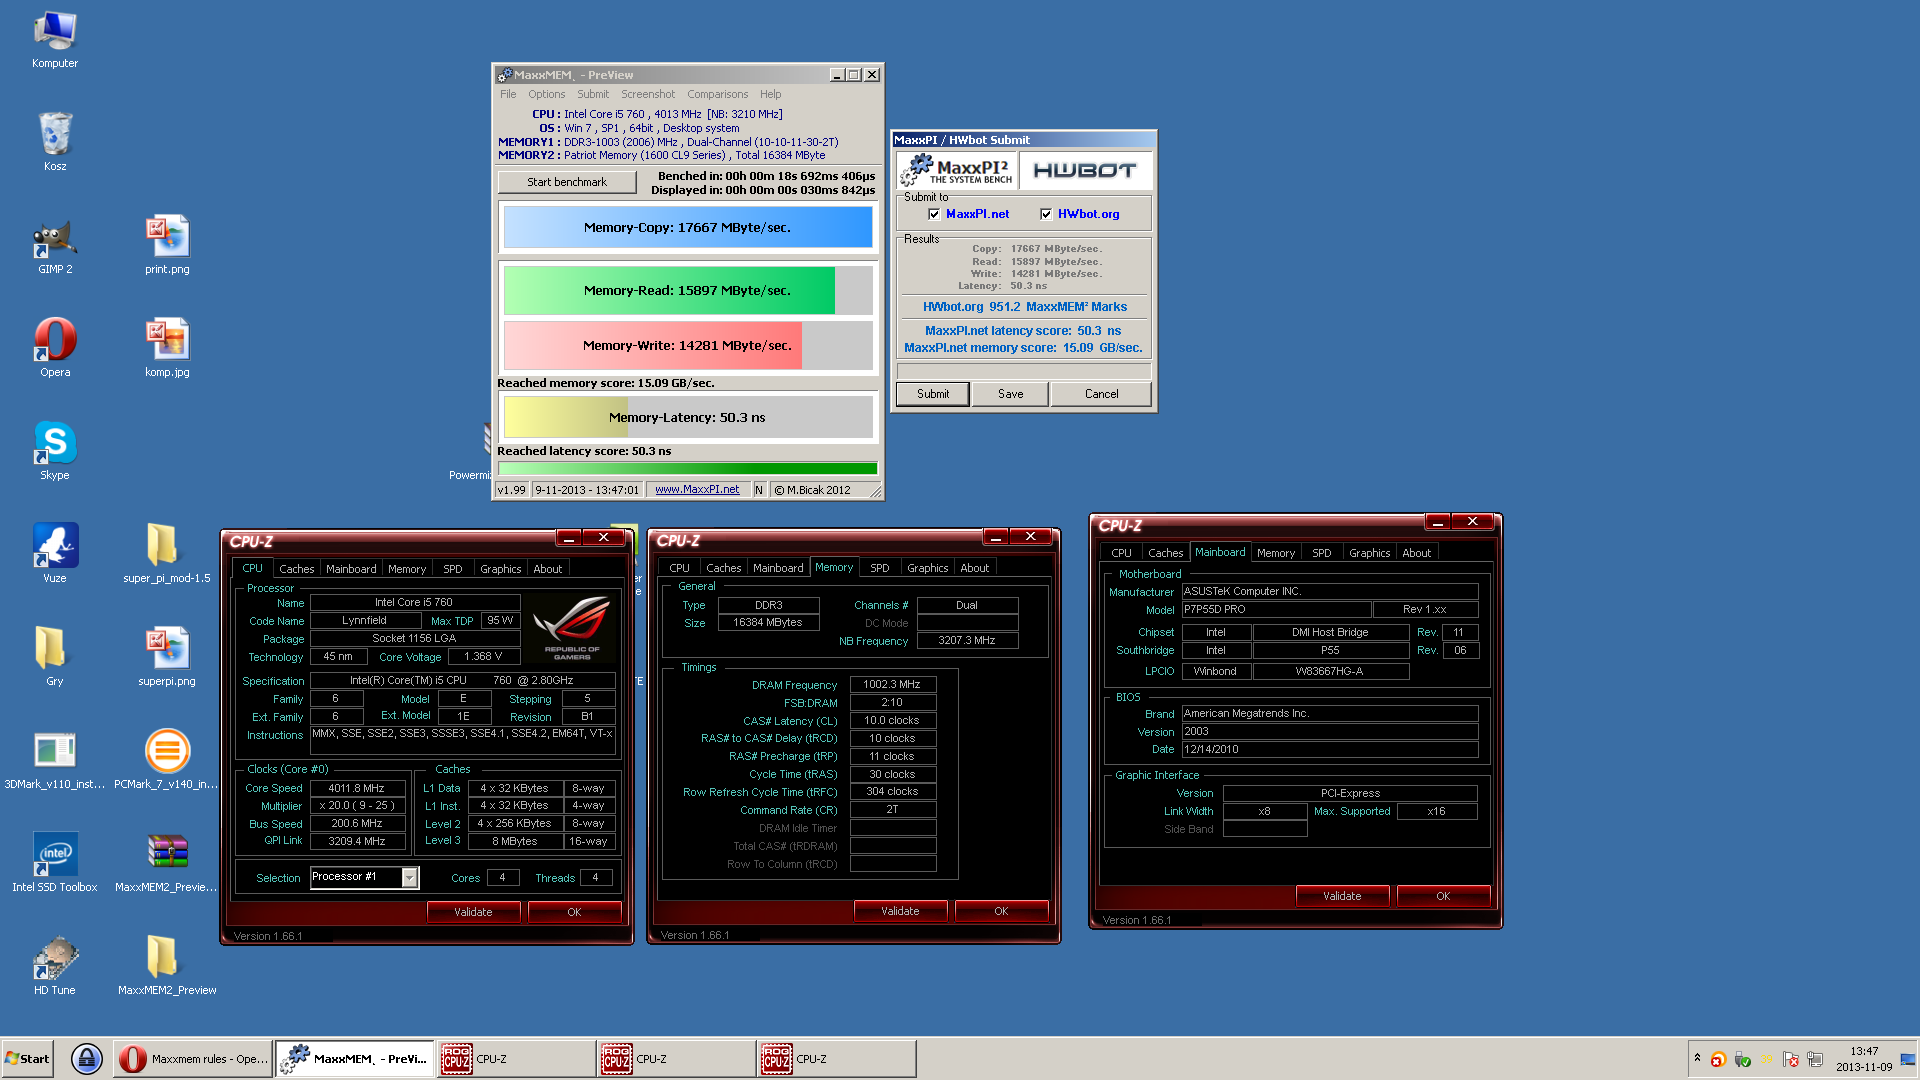The height and width of the screenshot is (1080, 1920).
Task: Select the superpi.png file icon
Action: click(167, 657)
